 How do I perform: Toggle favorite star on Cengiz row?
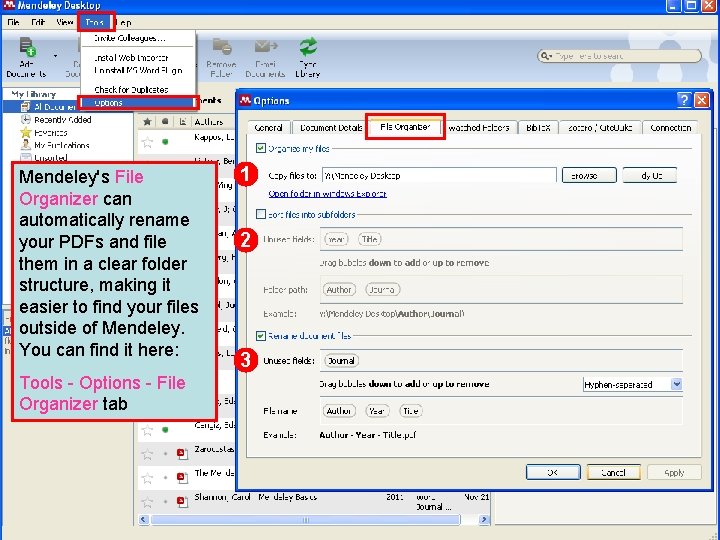coord(147,430)
